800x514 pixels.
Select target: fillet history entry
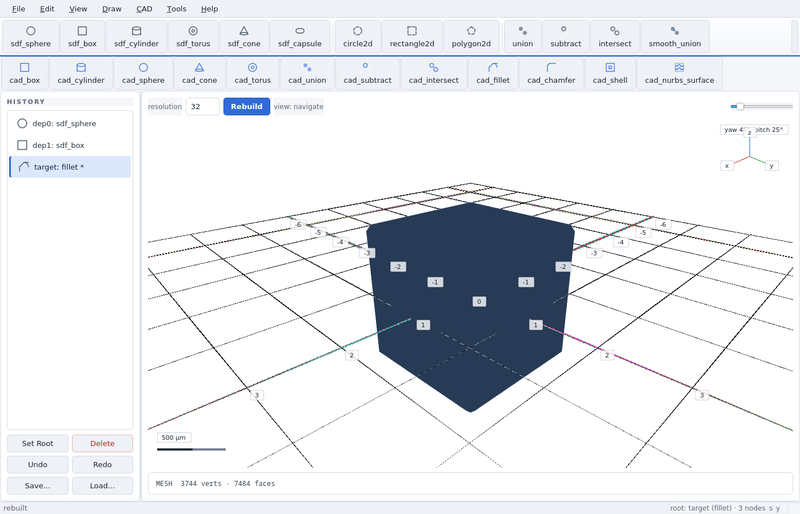point(70,167)
